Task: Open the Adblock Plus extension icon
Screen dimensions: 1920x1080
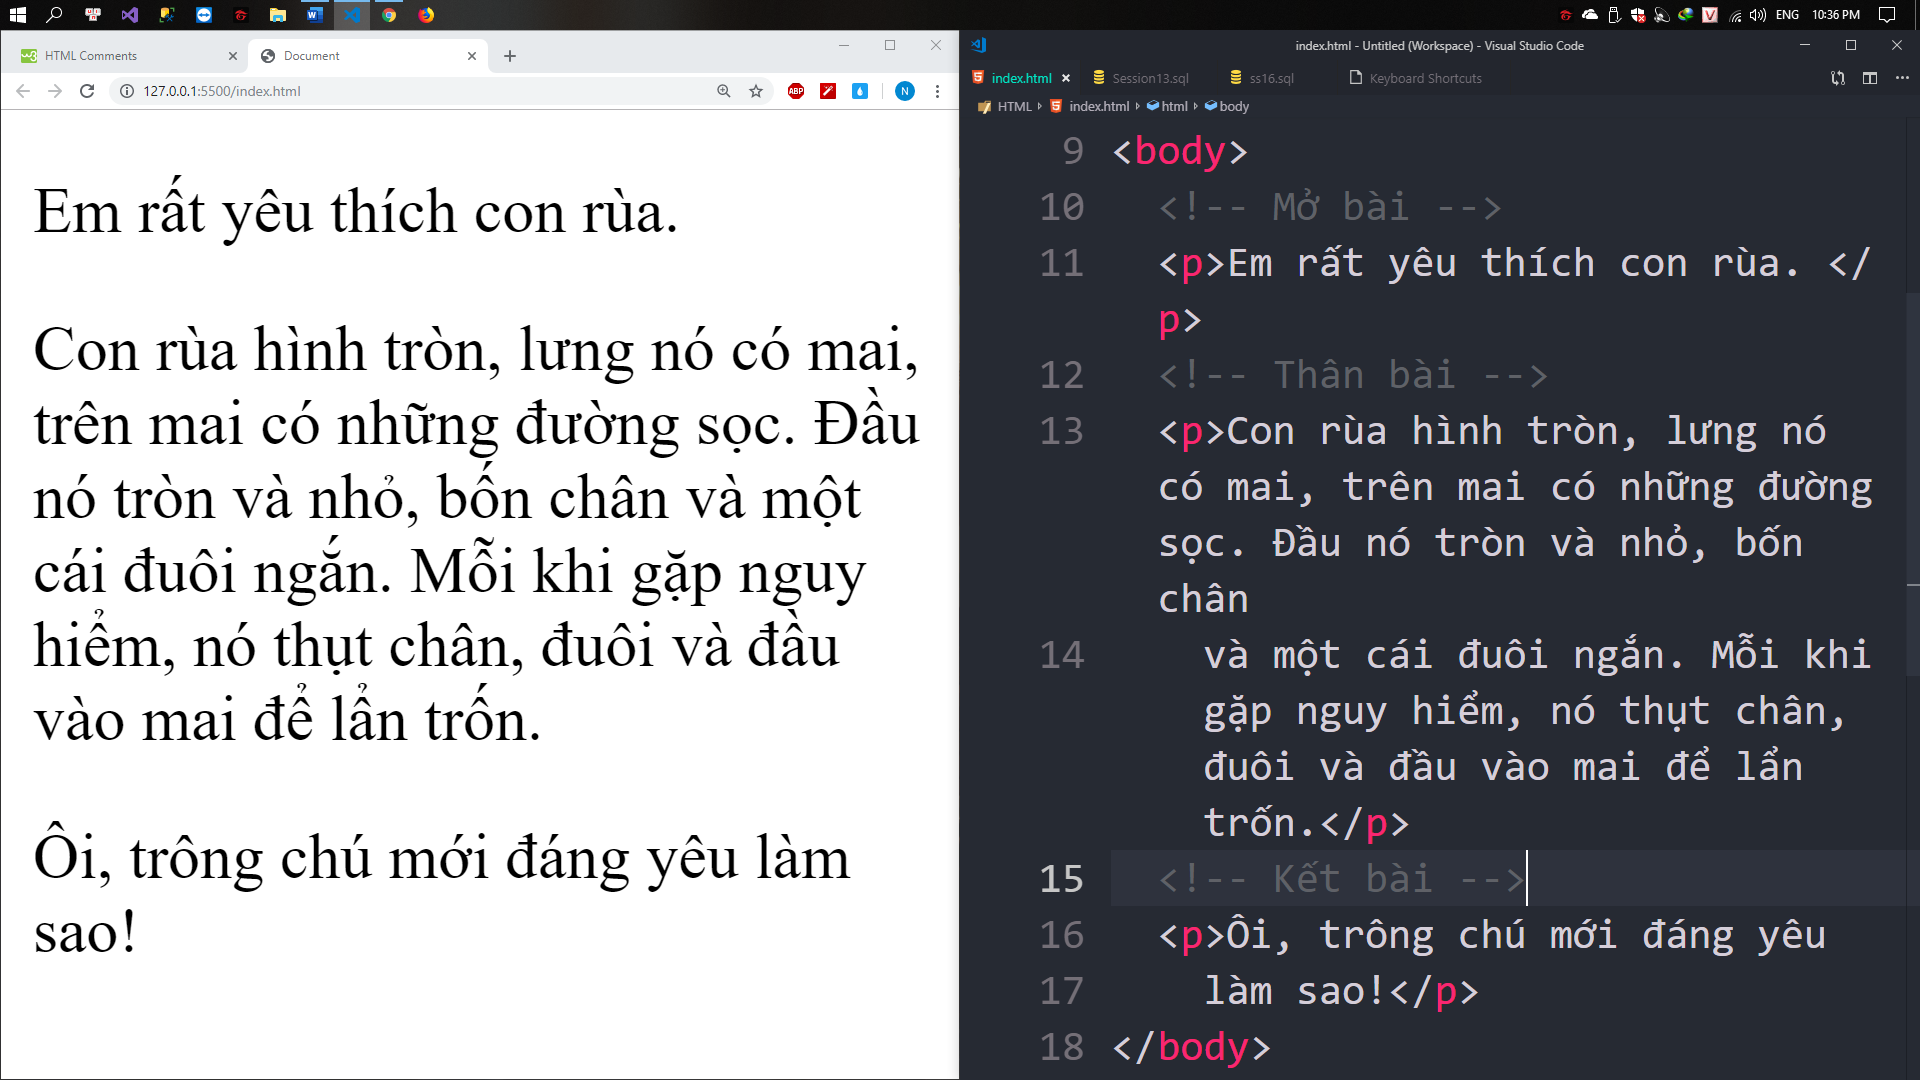Action: point(796,91)
